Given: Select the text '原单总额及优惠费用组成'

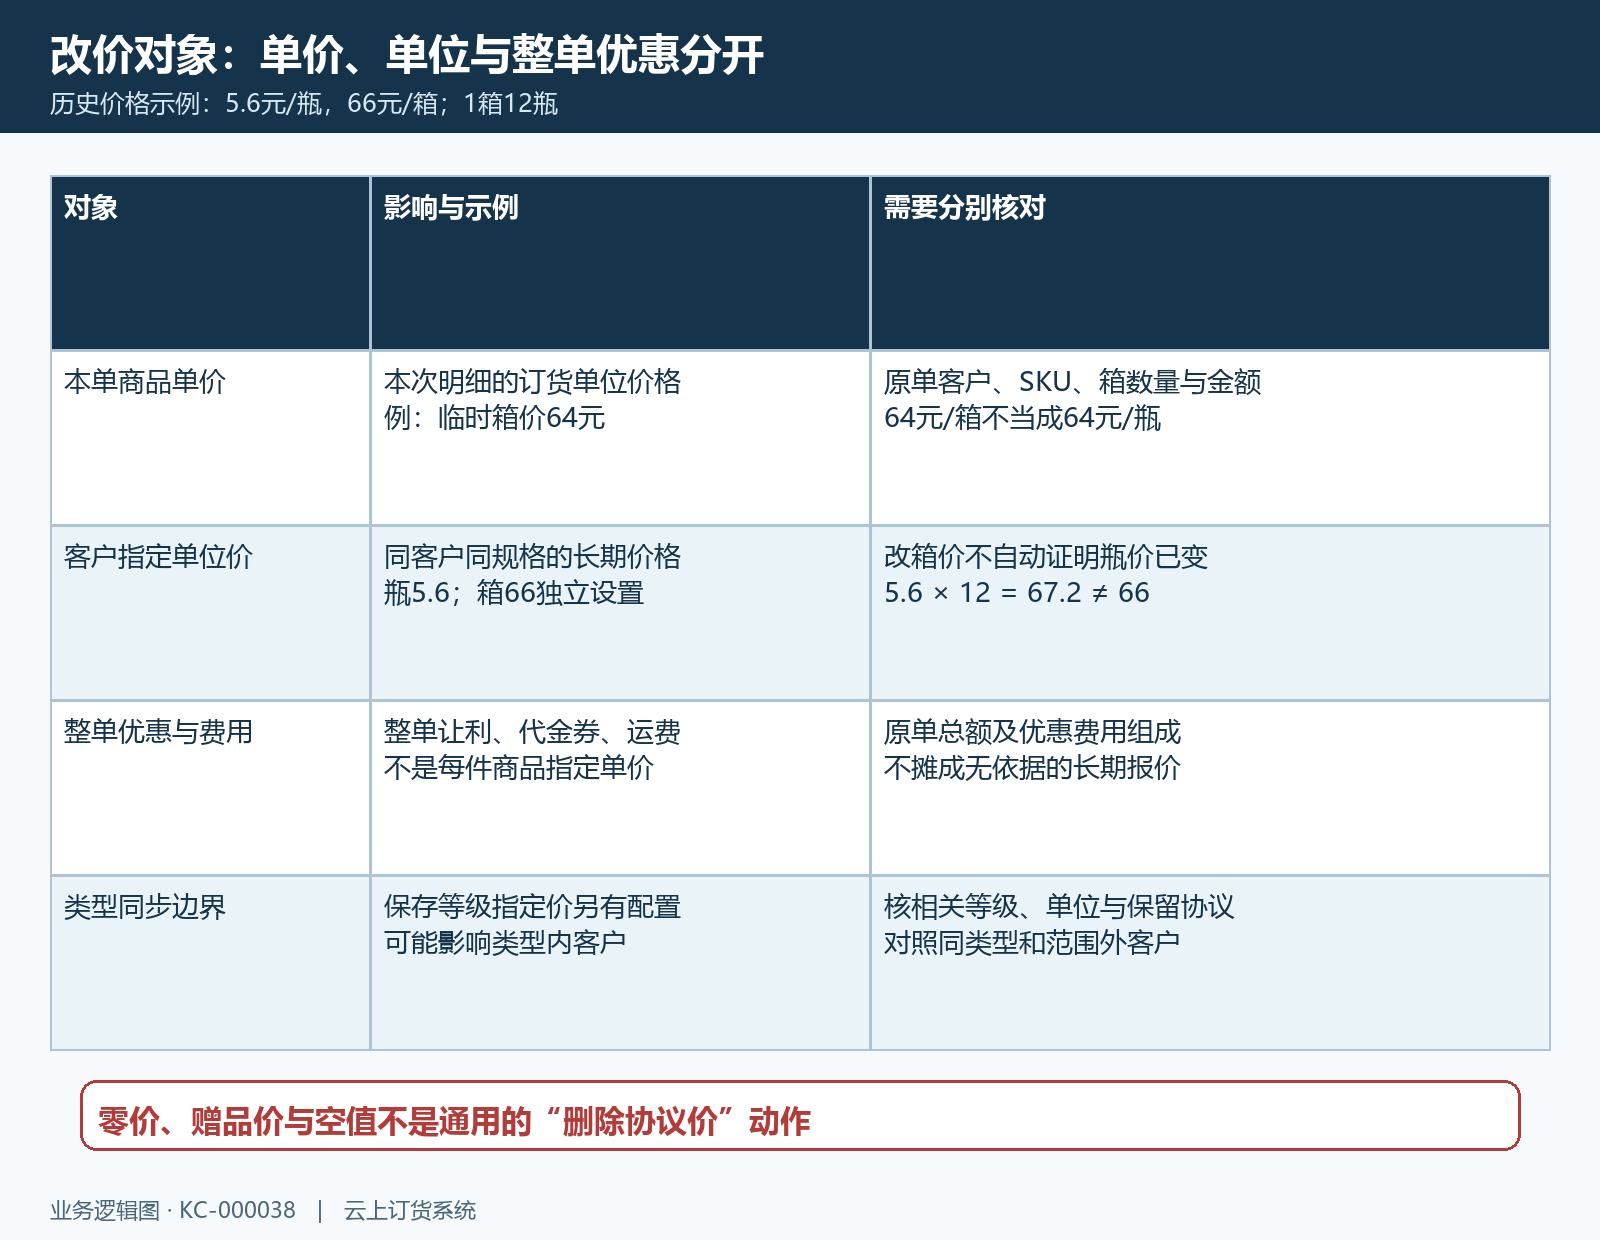Looking at the screenshot, I should point(1032,732).
